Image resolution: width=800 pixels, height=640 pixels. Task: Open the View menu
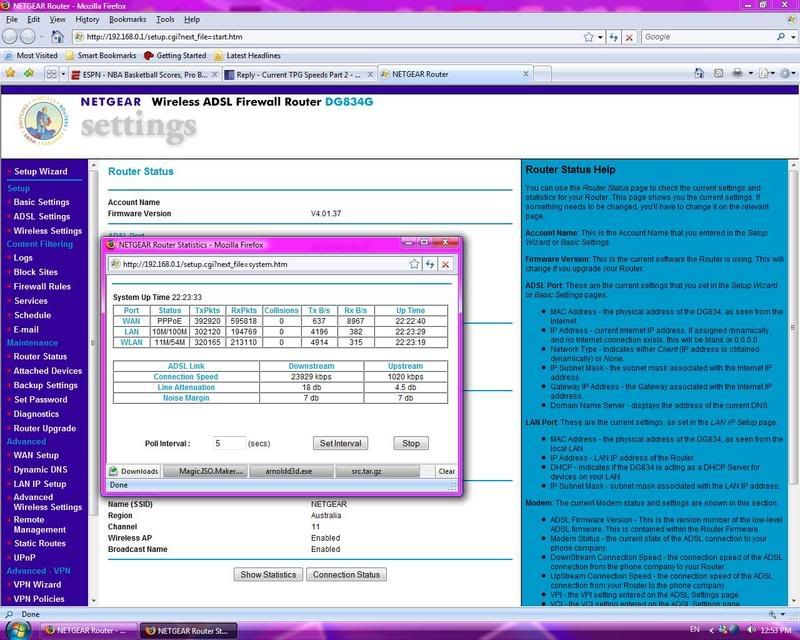(57, 19)
